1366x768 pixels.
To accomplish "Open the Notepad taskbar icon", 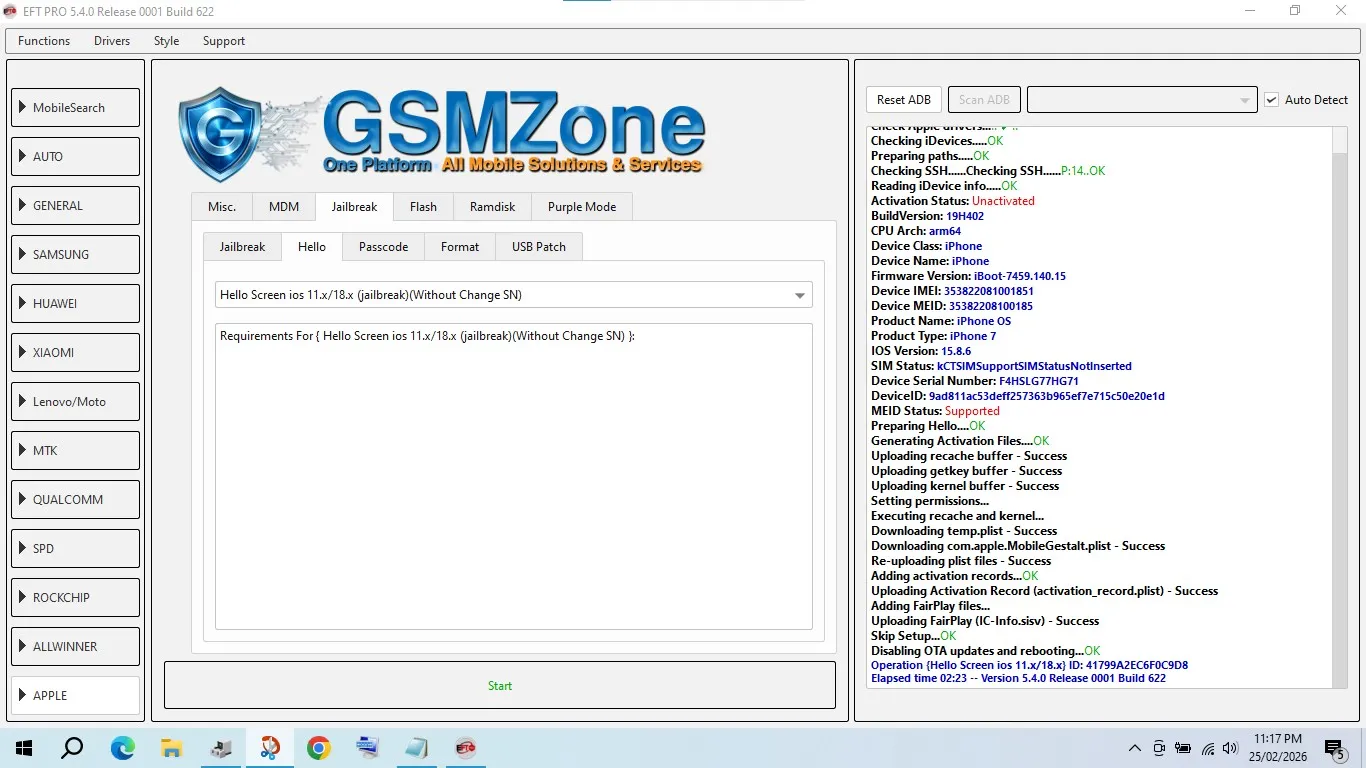I will [416, 748].
